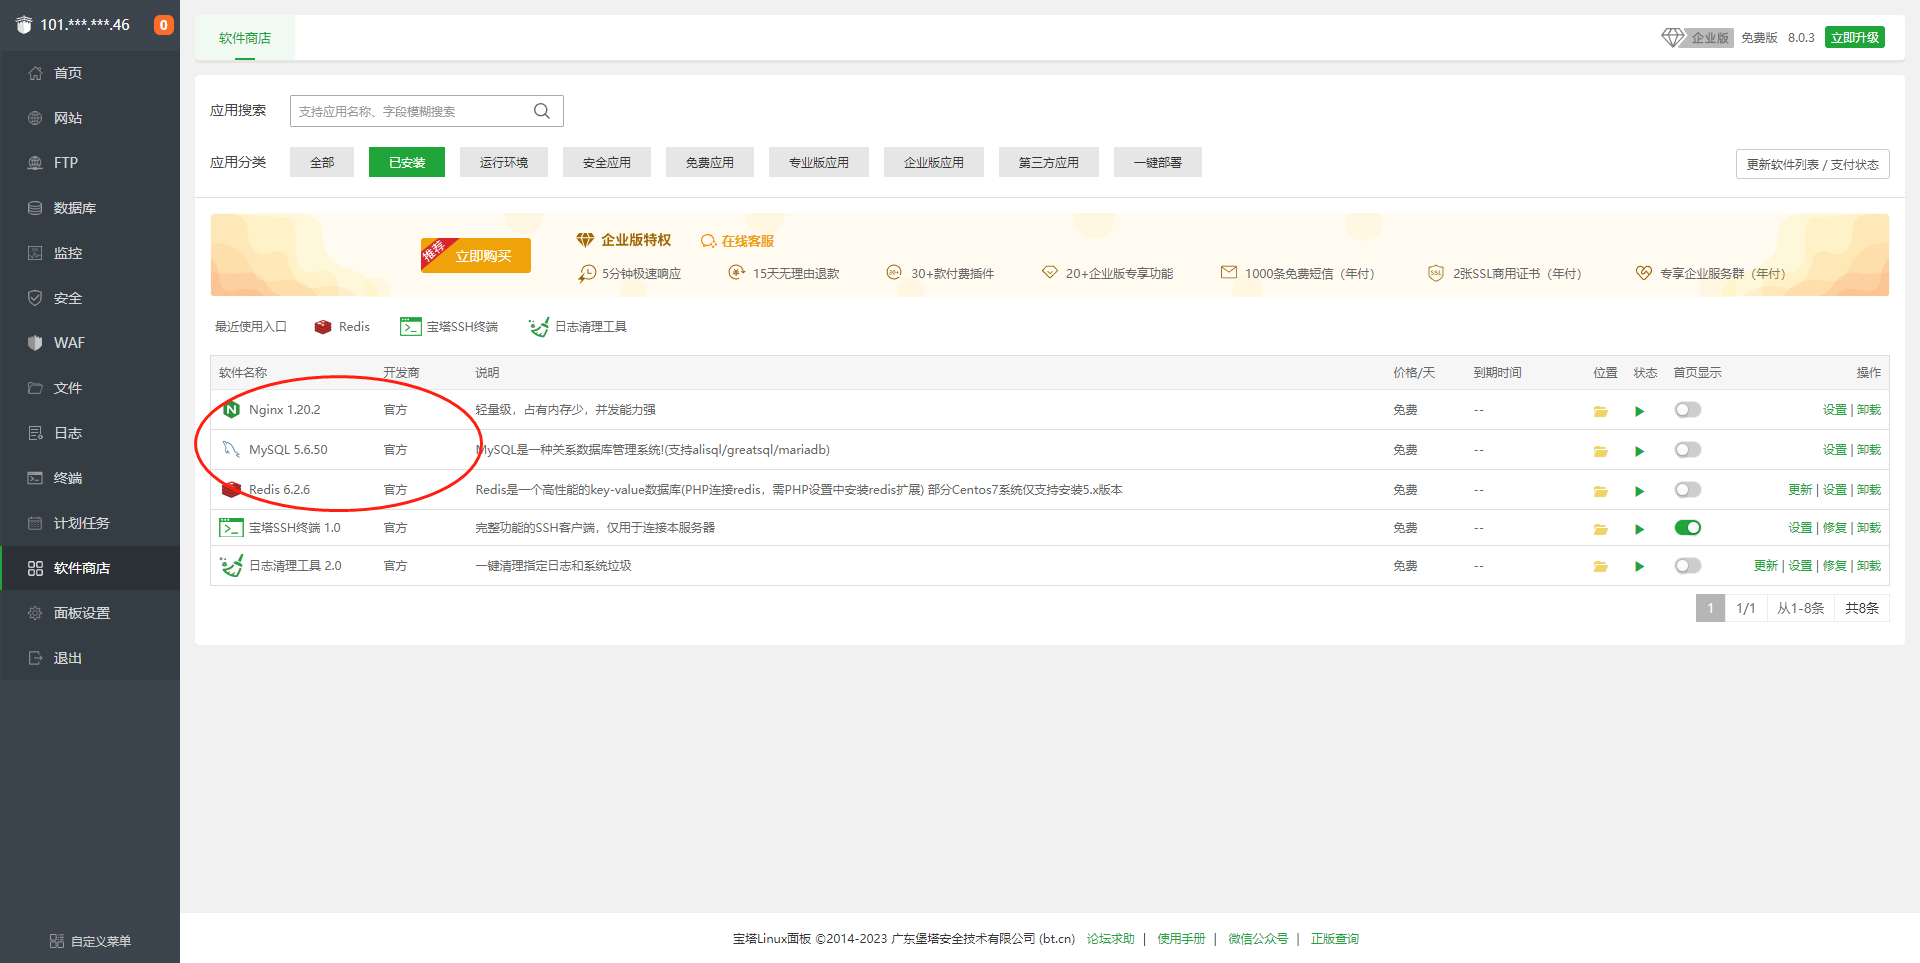This screenshot has width=1920, height=963.
Task: Open 日志清理工具 from recent shortcuts
Action: tap(578, 327)
